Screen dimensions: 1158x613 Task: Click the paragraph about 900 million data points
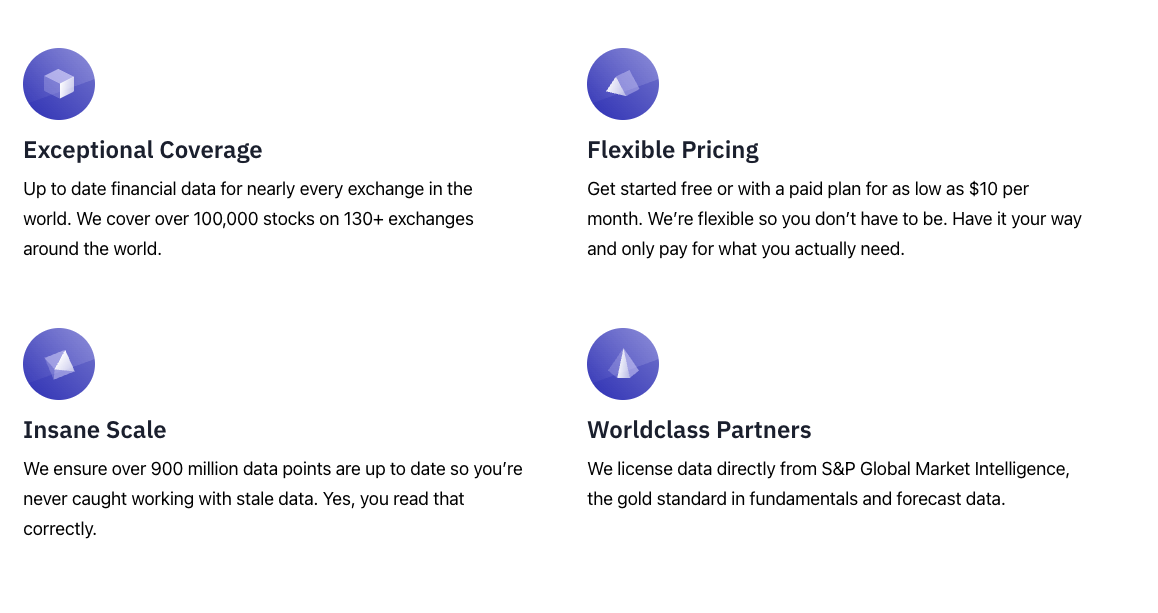tap(273, 499)
